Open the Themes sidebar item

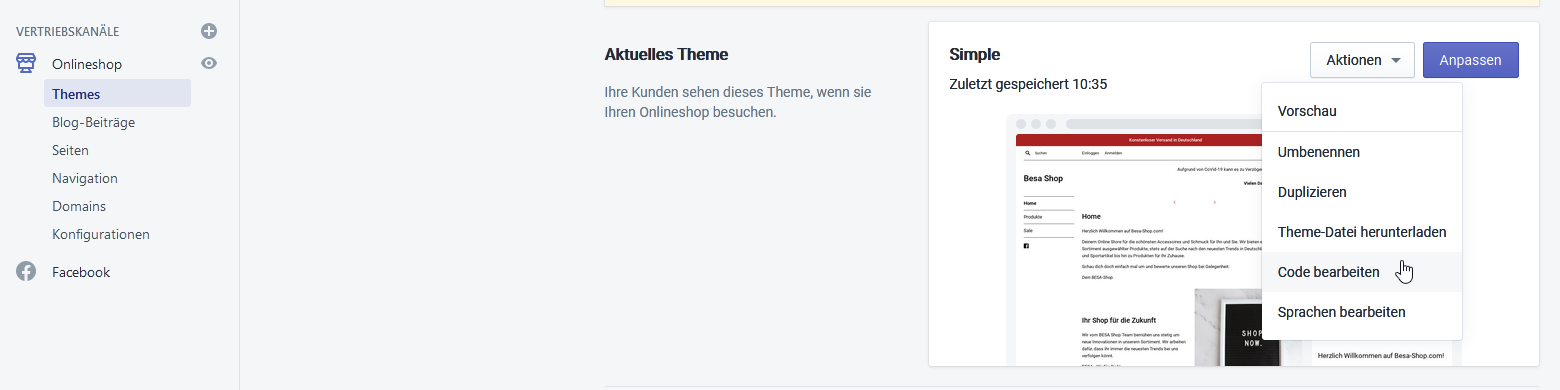tap(117, 94)
